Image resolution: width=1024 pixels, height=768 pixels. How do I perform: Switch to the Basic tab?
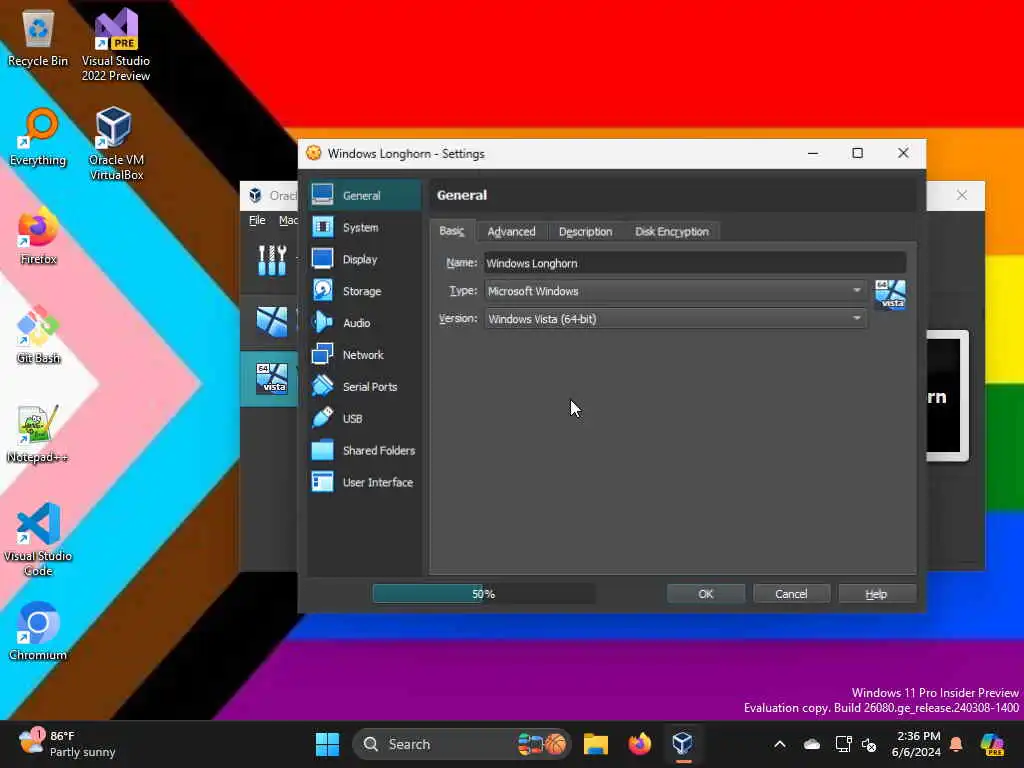[452, 231]
